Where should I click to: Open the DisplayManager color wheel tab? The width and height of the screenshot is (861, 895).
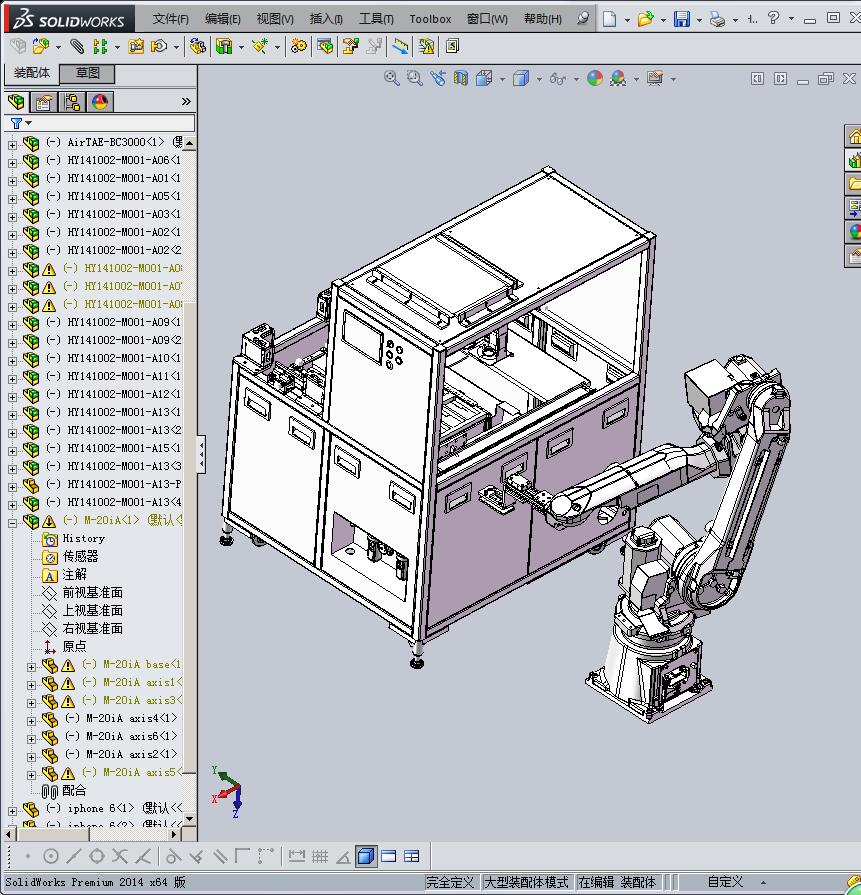coord(100,102)
